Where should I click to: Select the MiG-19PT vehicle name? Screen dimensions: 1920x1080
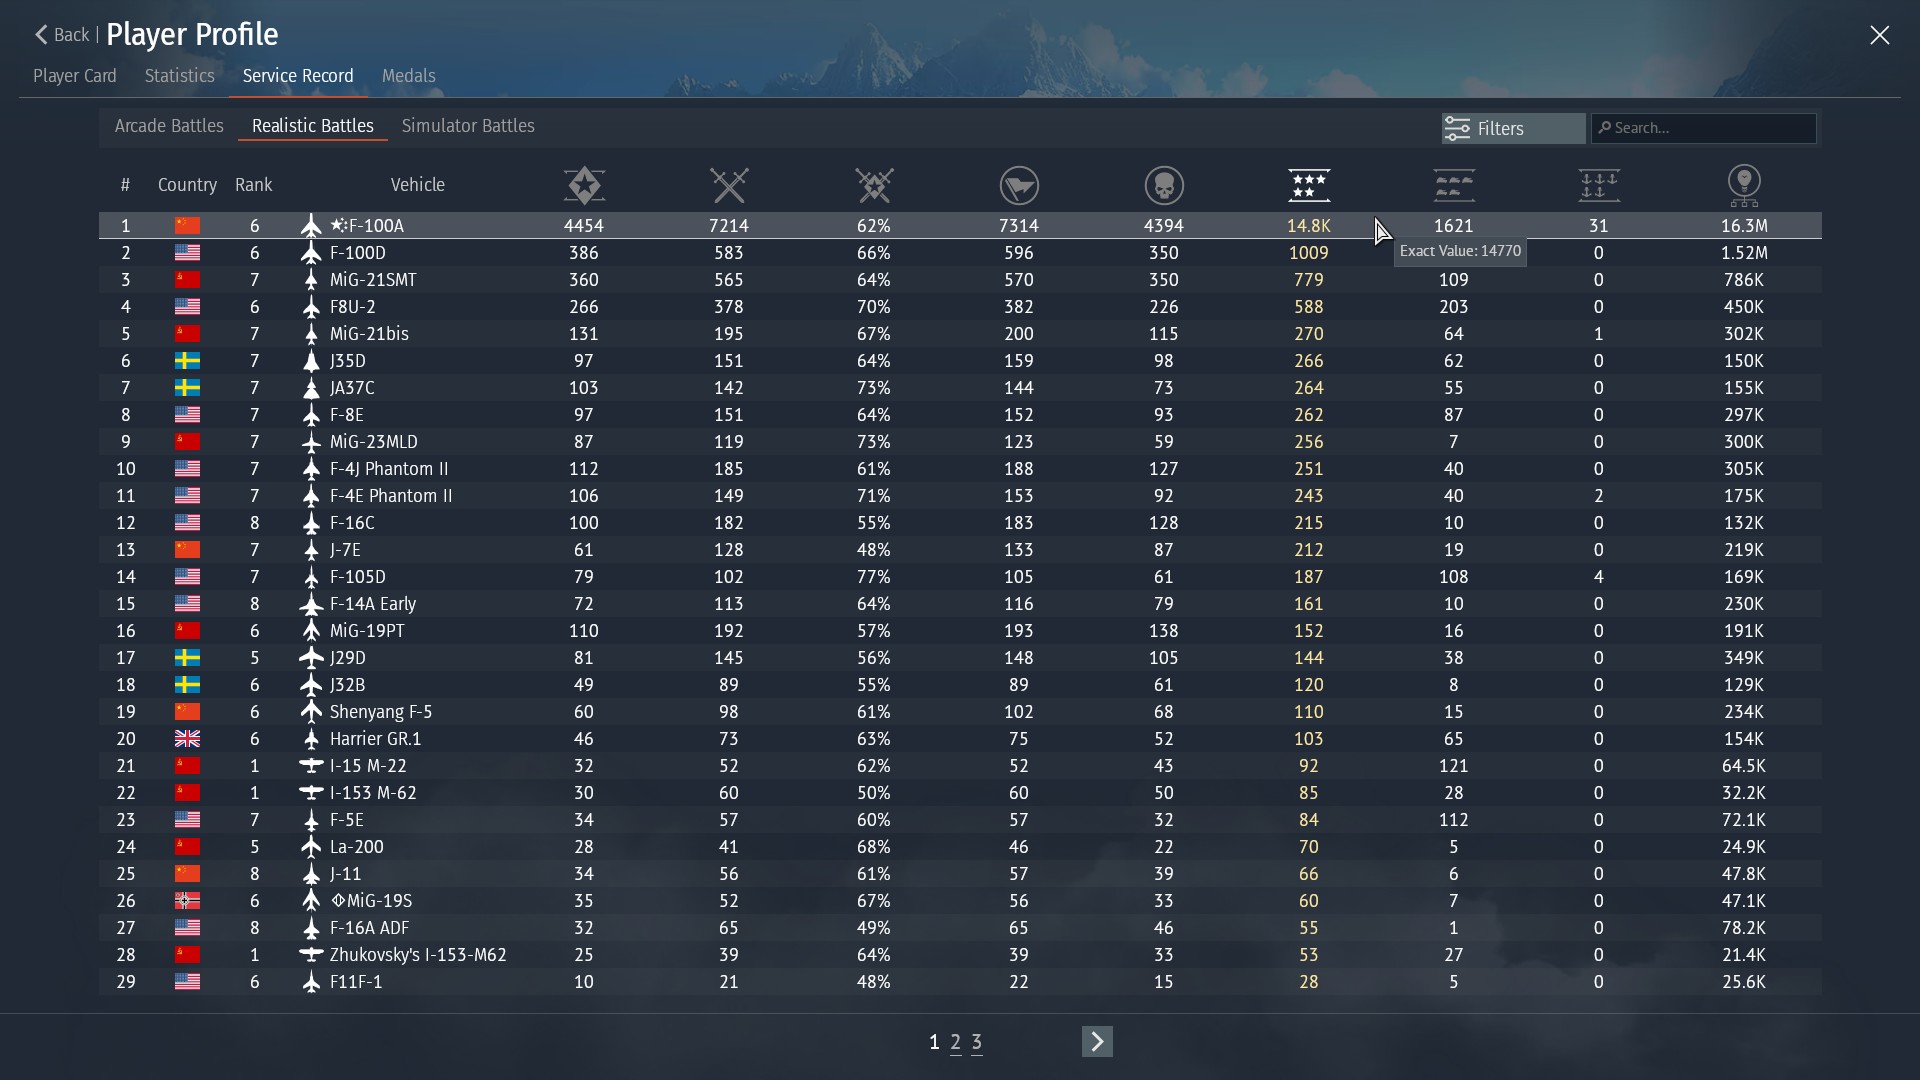[x=367, y=631]
